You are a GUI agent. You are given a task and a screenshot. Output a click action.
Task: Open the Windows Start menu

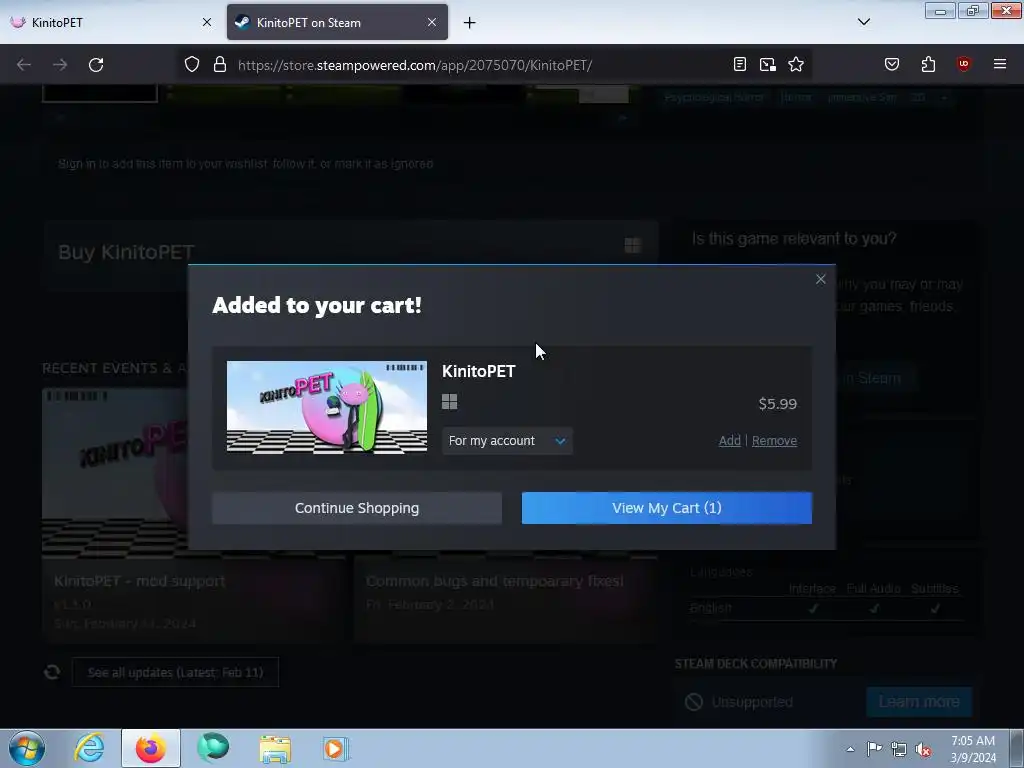point(27,748)
